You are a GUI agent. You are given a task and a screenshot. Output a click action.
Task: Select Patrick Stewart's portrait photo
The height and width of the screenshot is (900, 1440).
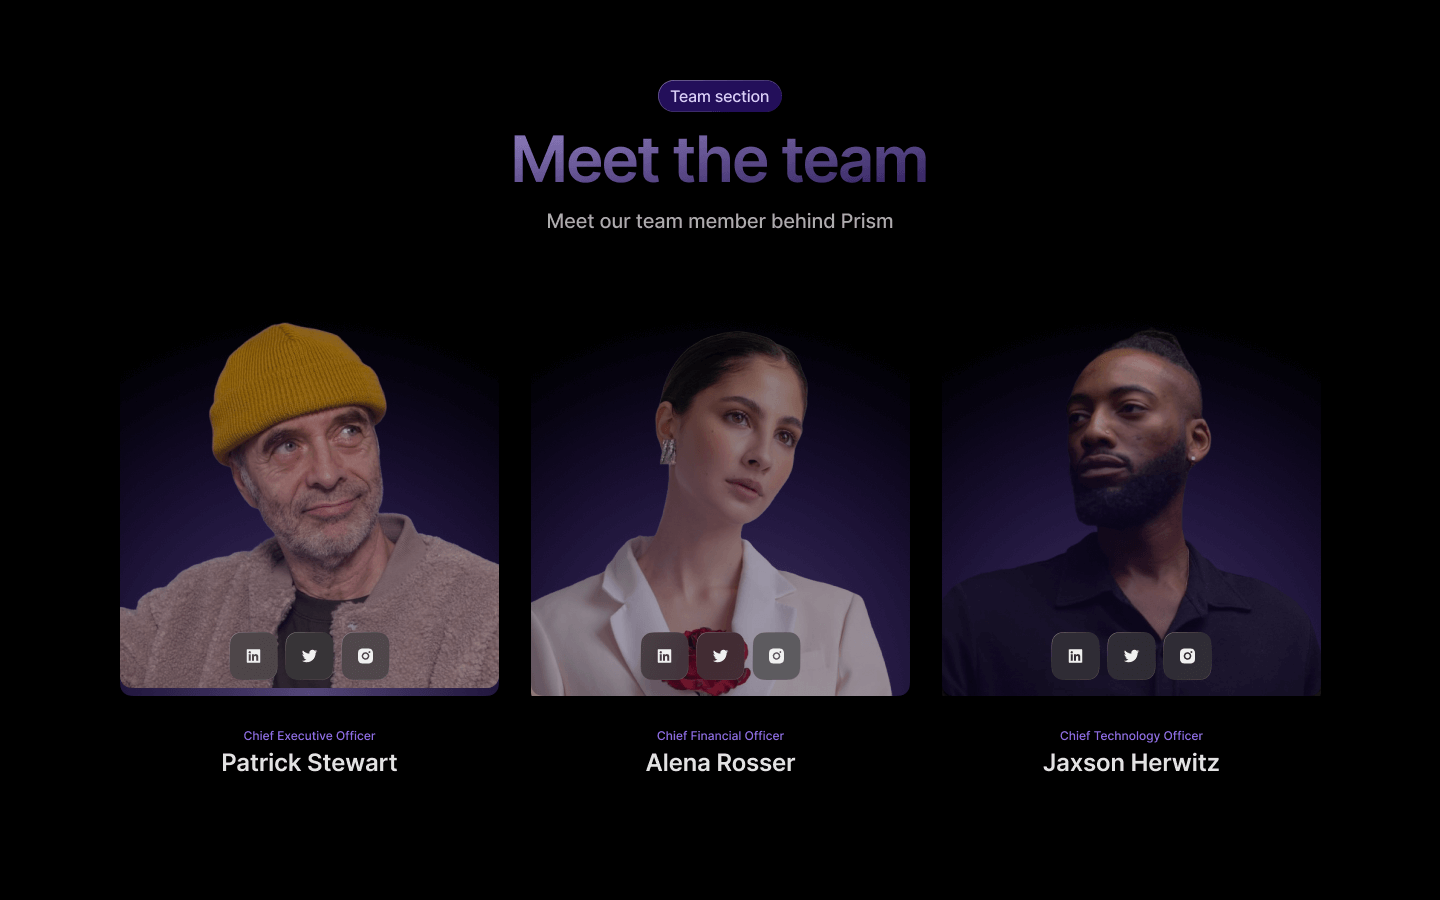pos(309,505)
